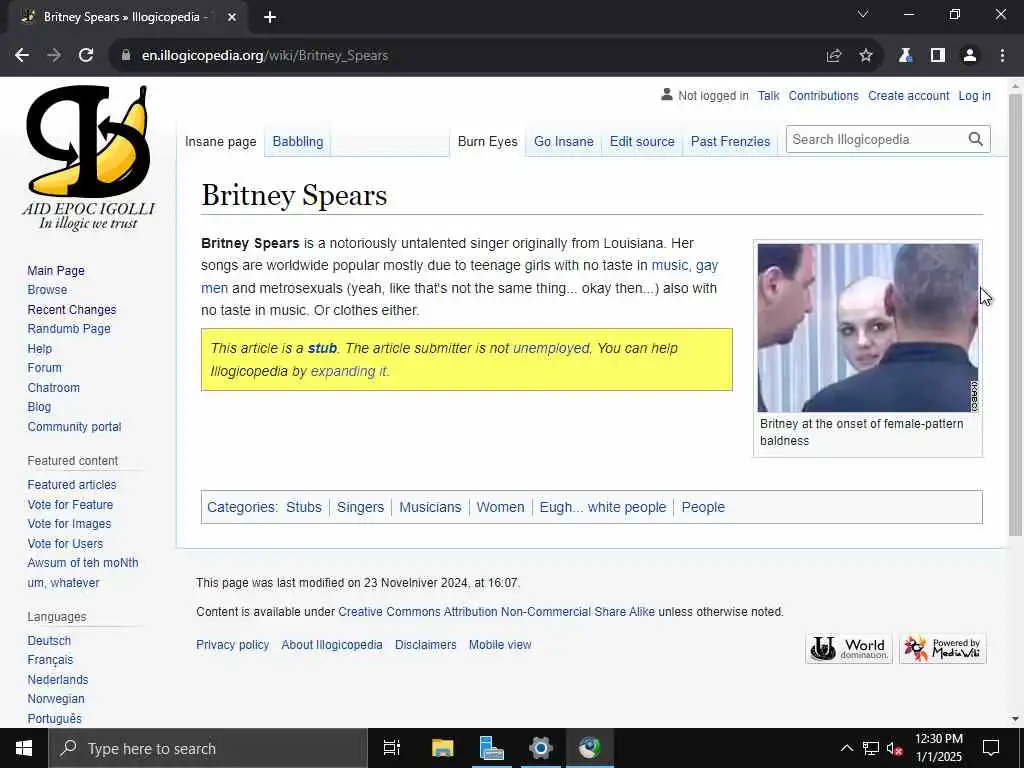Click the expanding it link
This screenshot has height=768, width=1024.
(x=349, y=371)
